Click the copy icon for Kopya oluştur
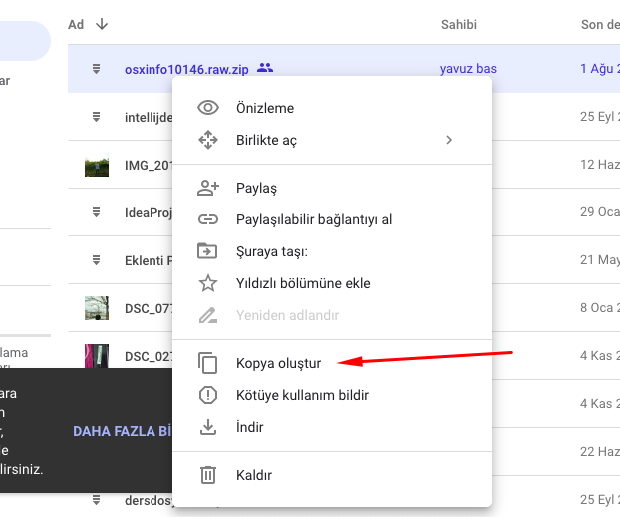The height and width of the screenshot is (517, 620). [208, 362]
